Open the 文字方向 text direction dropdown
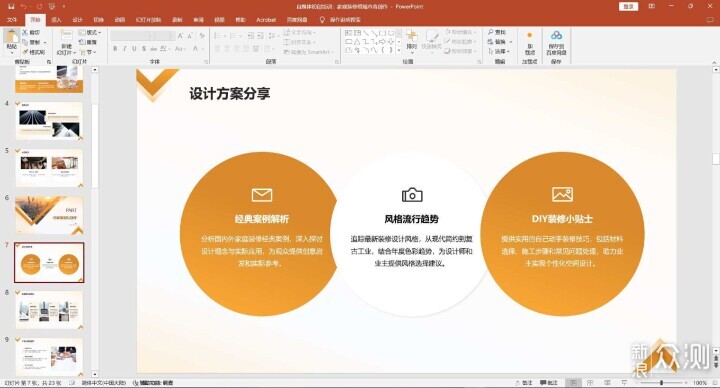 click(x=300, y=33)
